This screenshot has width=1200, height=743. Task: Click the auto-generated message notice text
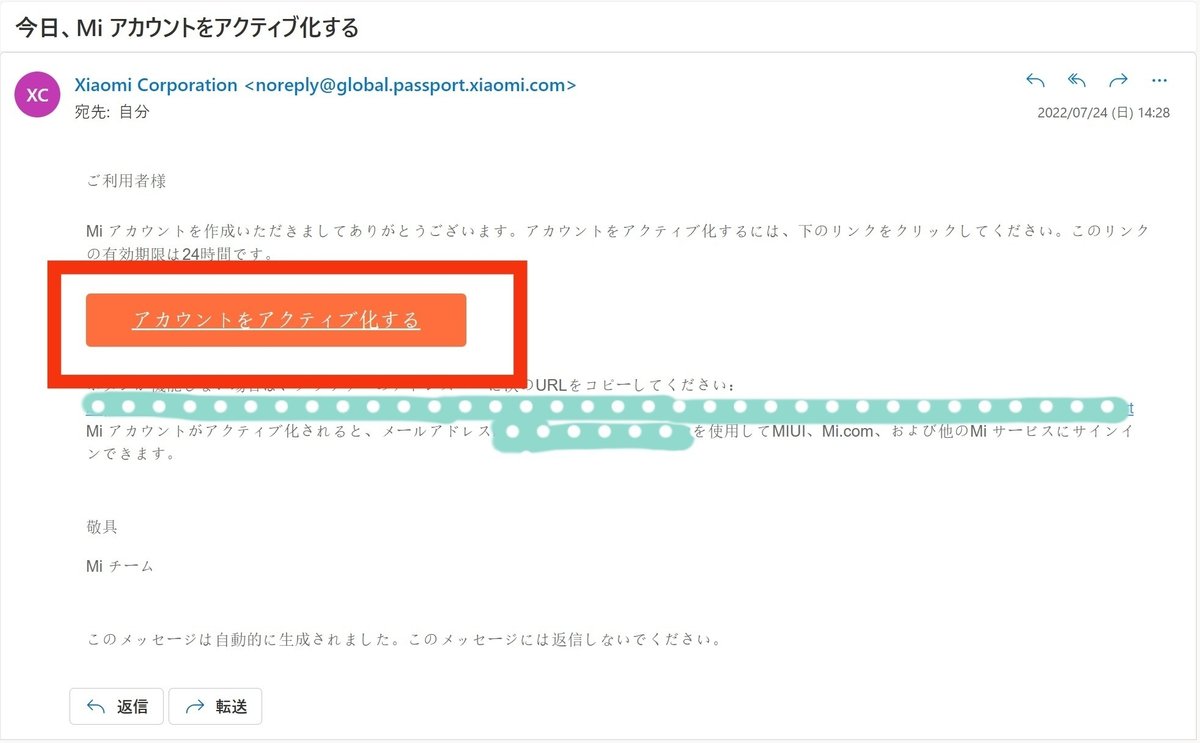[404, 638]
